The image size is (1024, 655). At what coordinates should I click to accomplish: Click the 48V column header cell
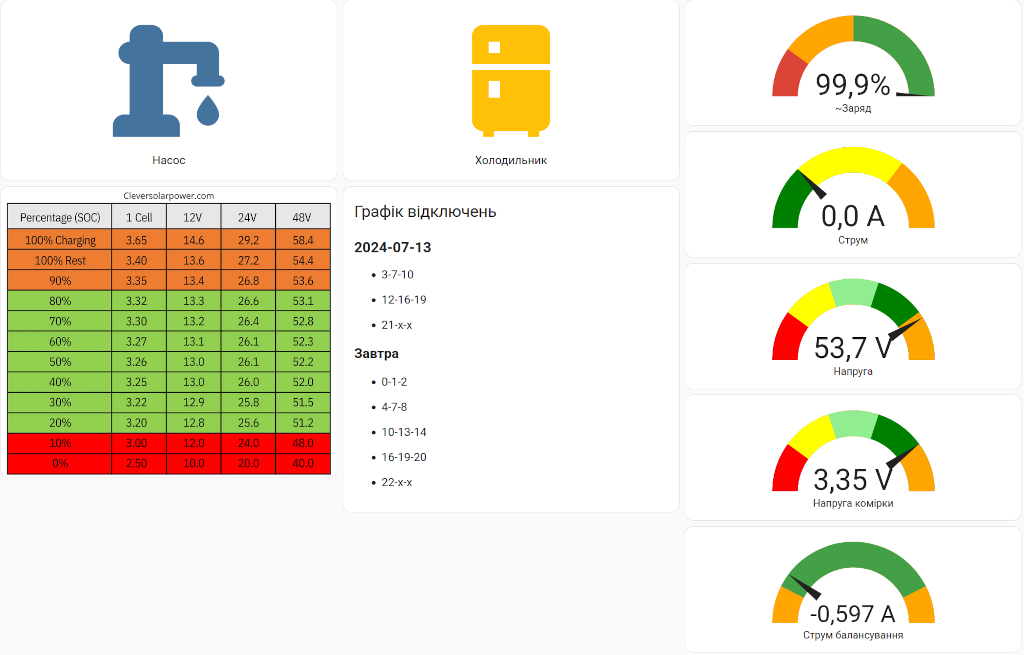pos(304,216)
